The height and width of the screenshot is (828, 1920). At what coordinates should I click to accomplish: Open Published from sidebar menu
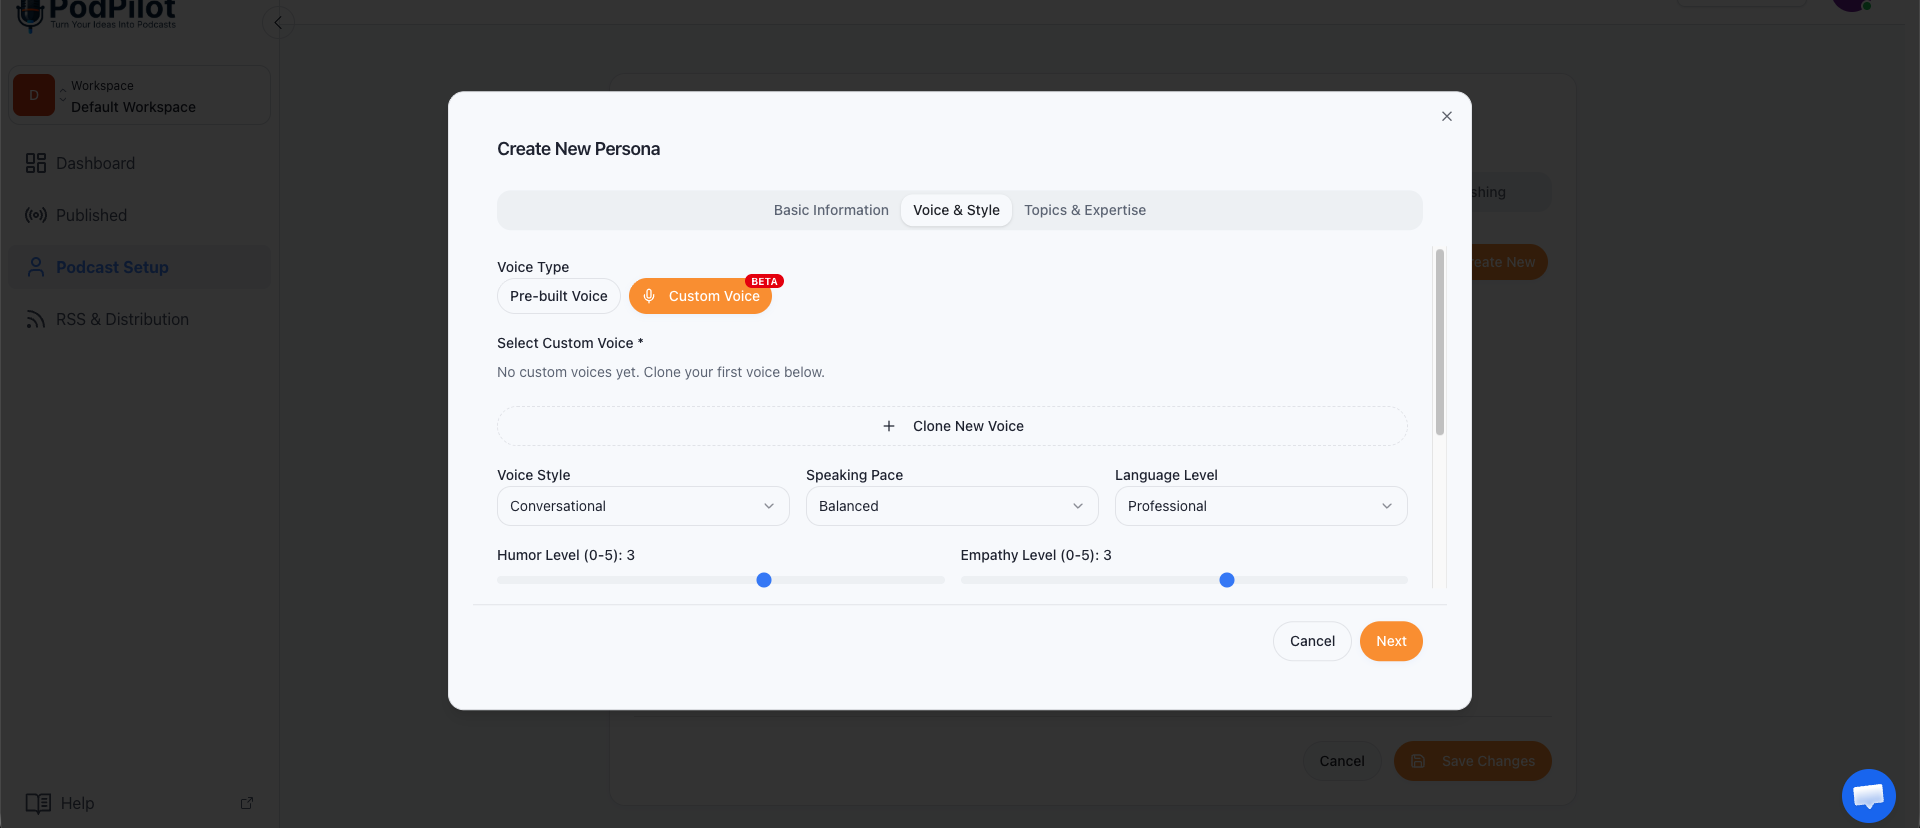click(140, 215)
